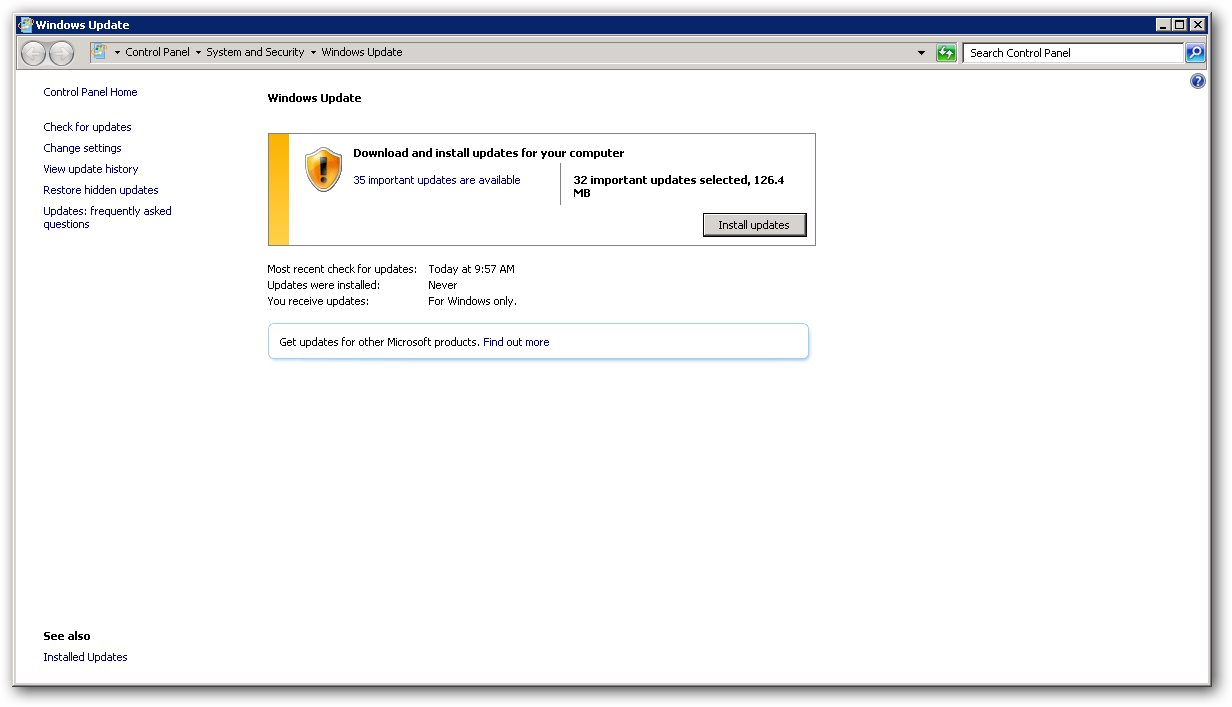Screen dimensions: 1232x707
Task: Open Control Panel Home link
Action: (x=90, y=92)
